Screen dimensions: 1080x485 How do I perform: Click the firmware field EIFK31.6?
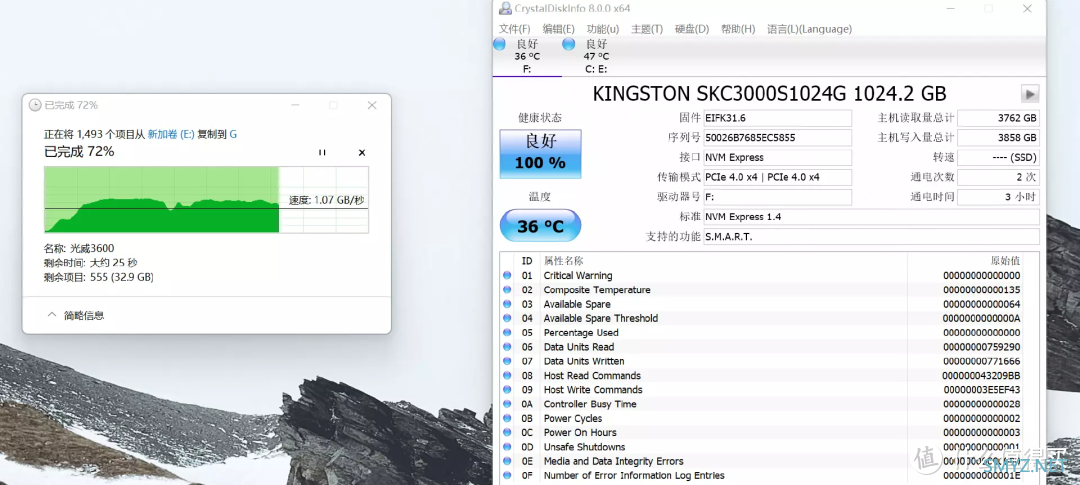click(777, 118)
